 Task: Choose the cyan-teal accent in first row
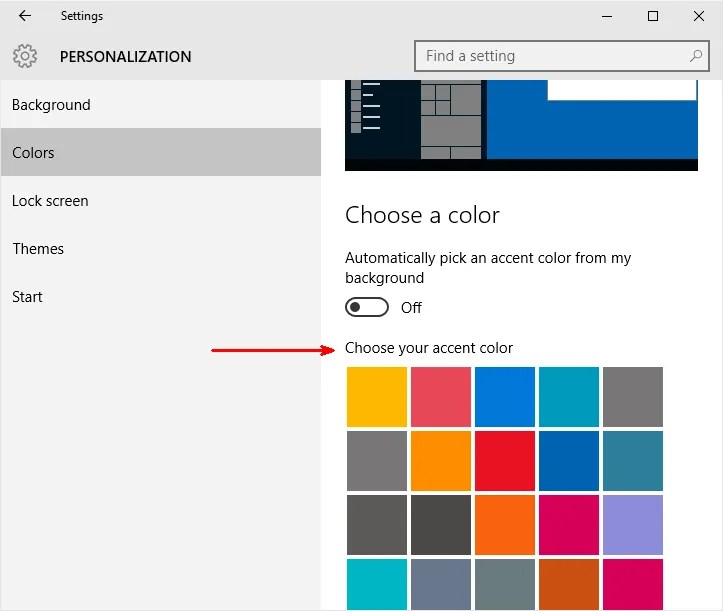point(569,397)
